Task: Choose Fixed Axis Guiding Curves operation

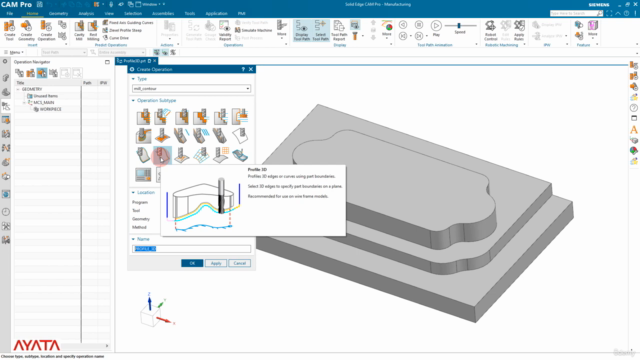Action: pos(128,22)
